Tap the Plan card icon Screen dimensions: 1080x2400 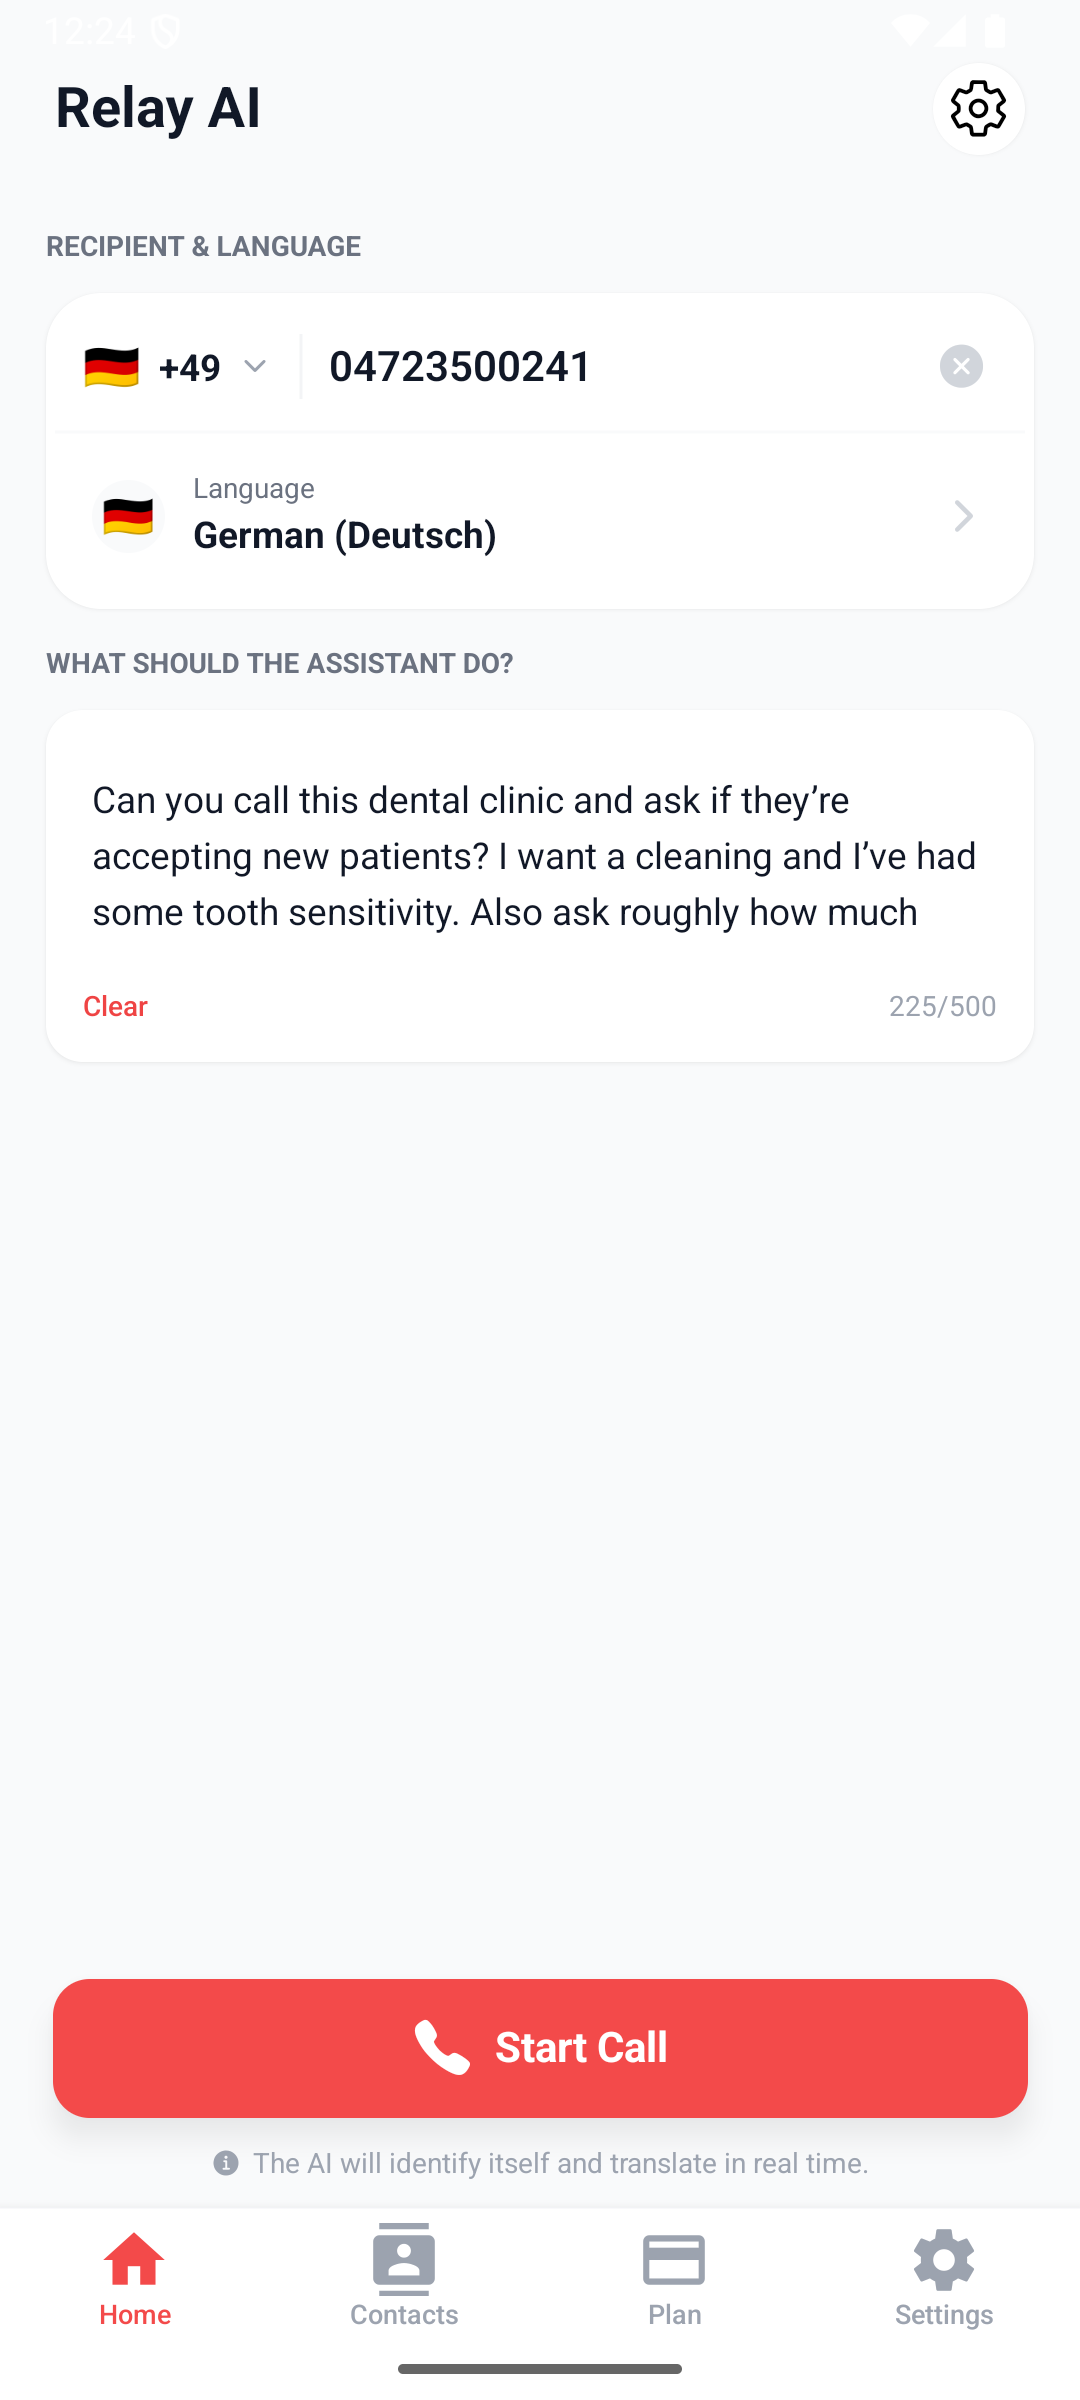click(674, 2260)
